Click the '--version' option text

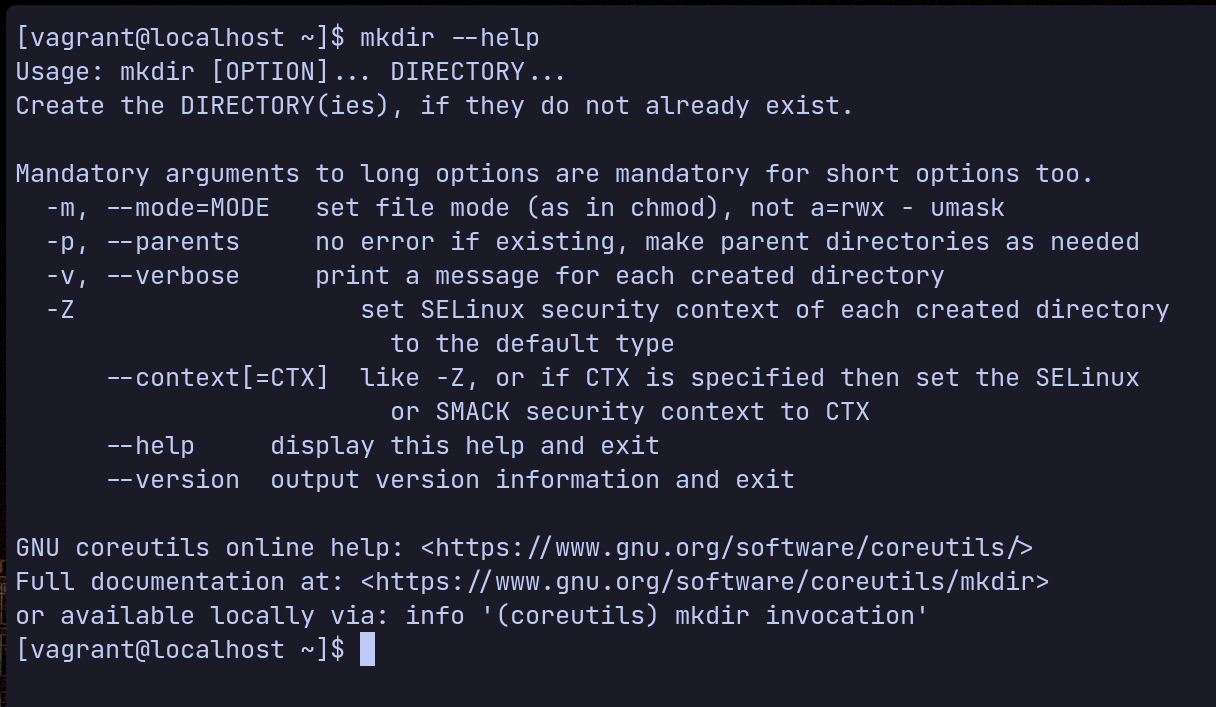pyautogui.click(x=172, y=480)
